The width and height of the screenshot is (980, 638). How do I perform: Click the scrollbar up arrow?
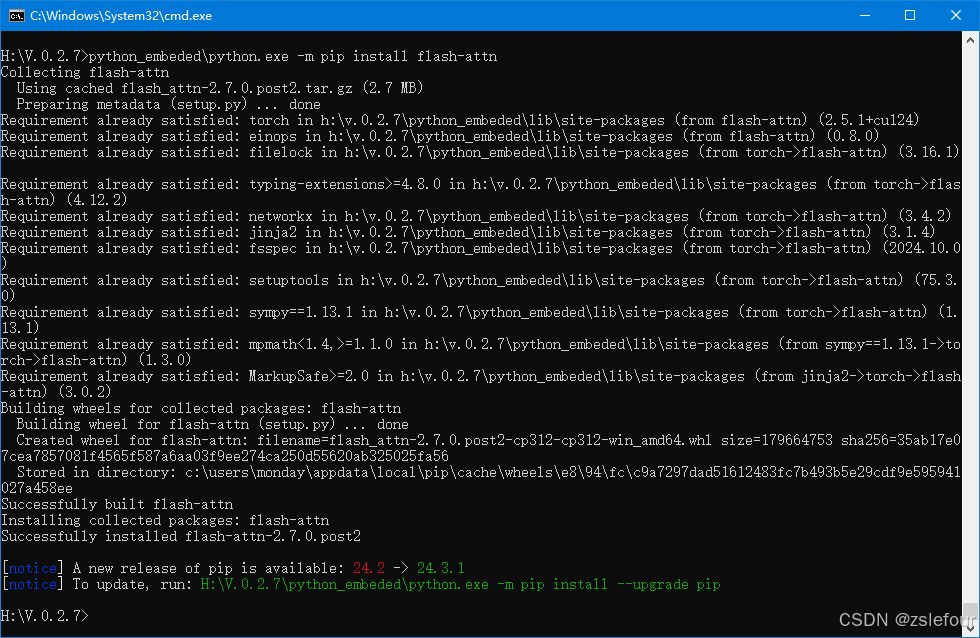(970, 40)
